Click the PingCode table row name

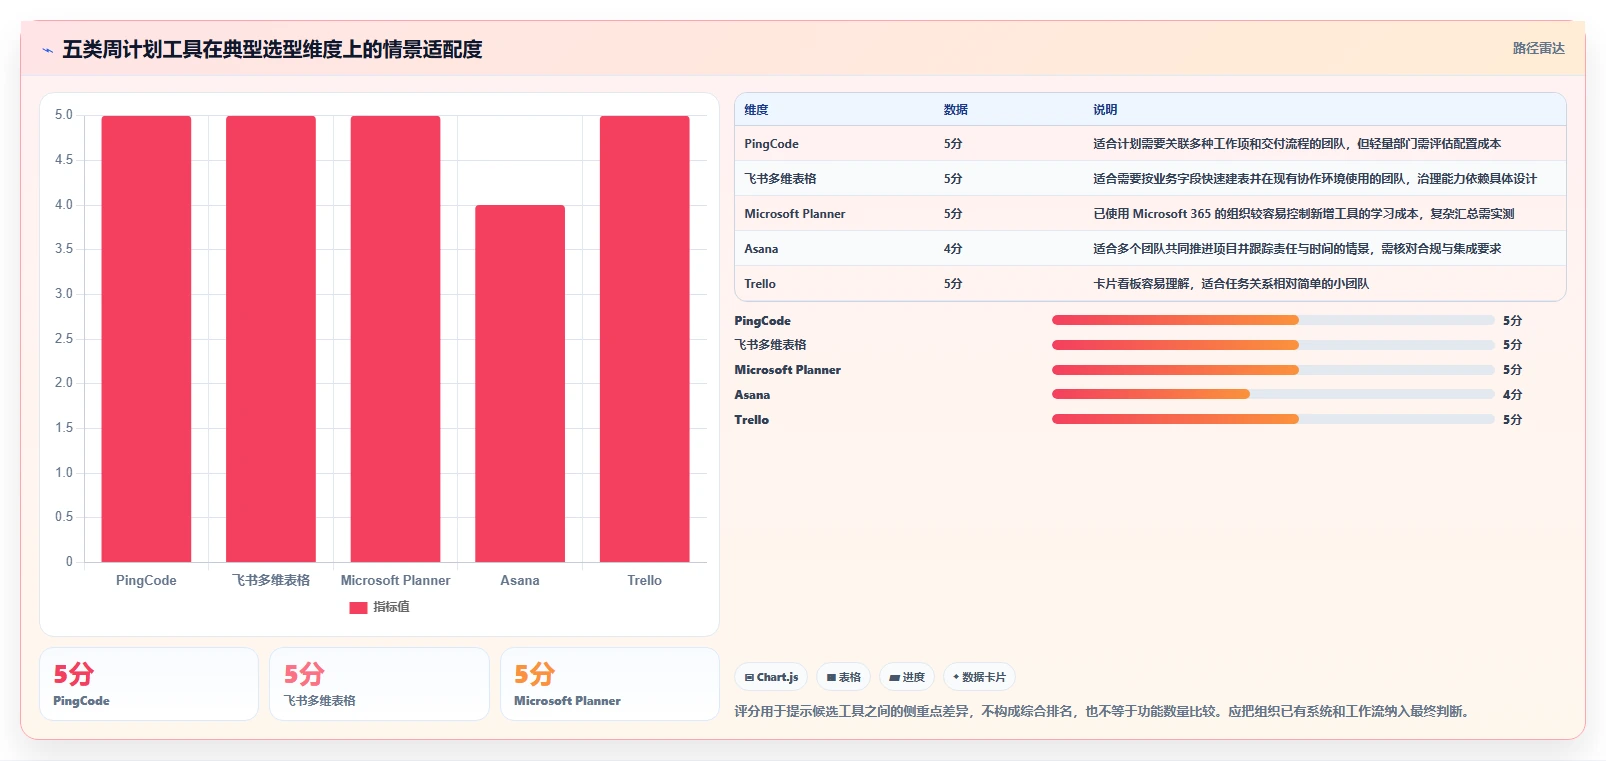coord(771,144)
